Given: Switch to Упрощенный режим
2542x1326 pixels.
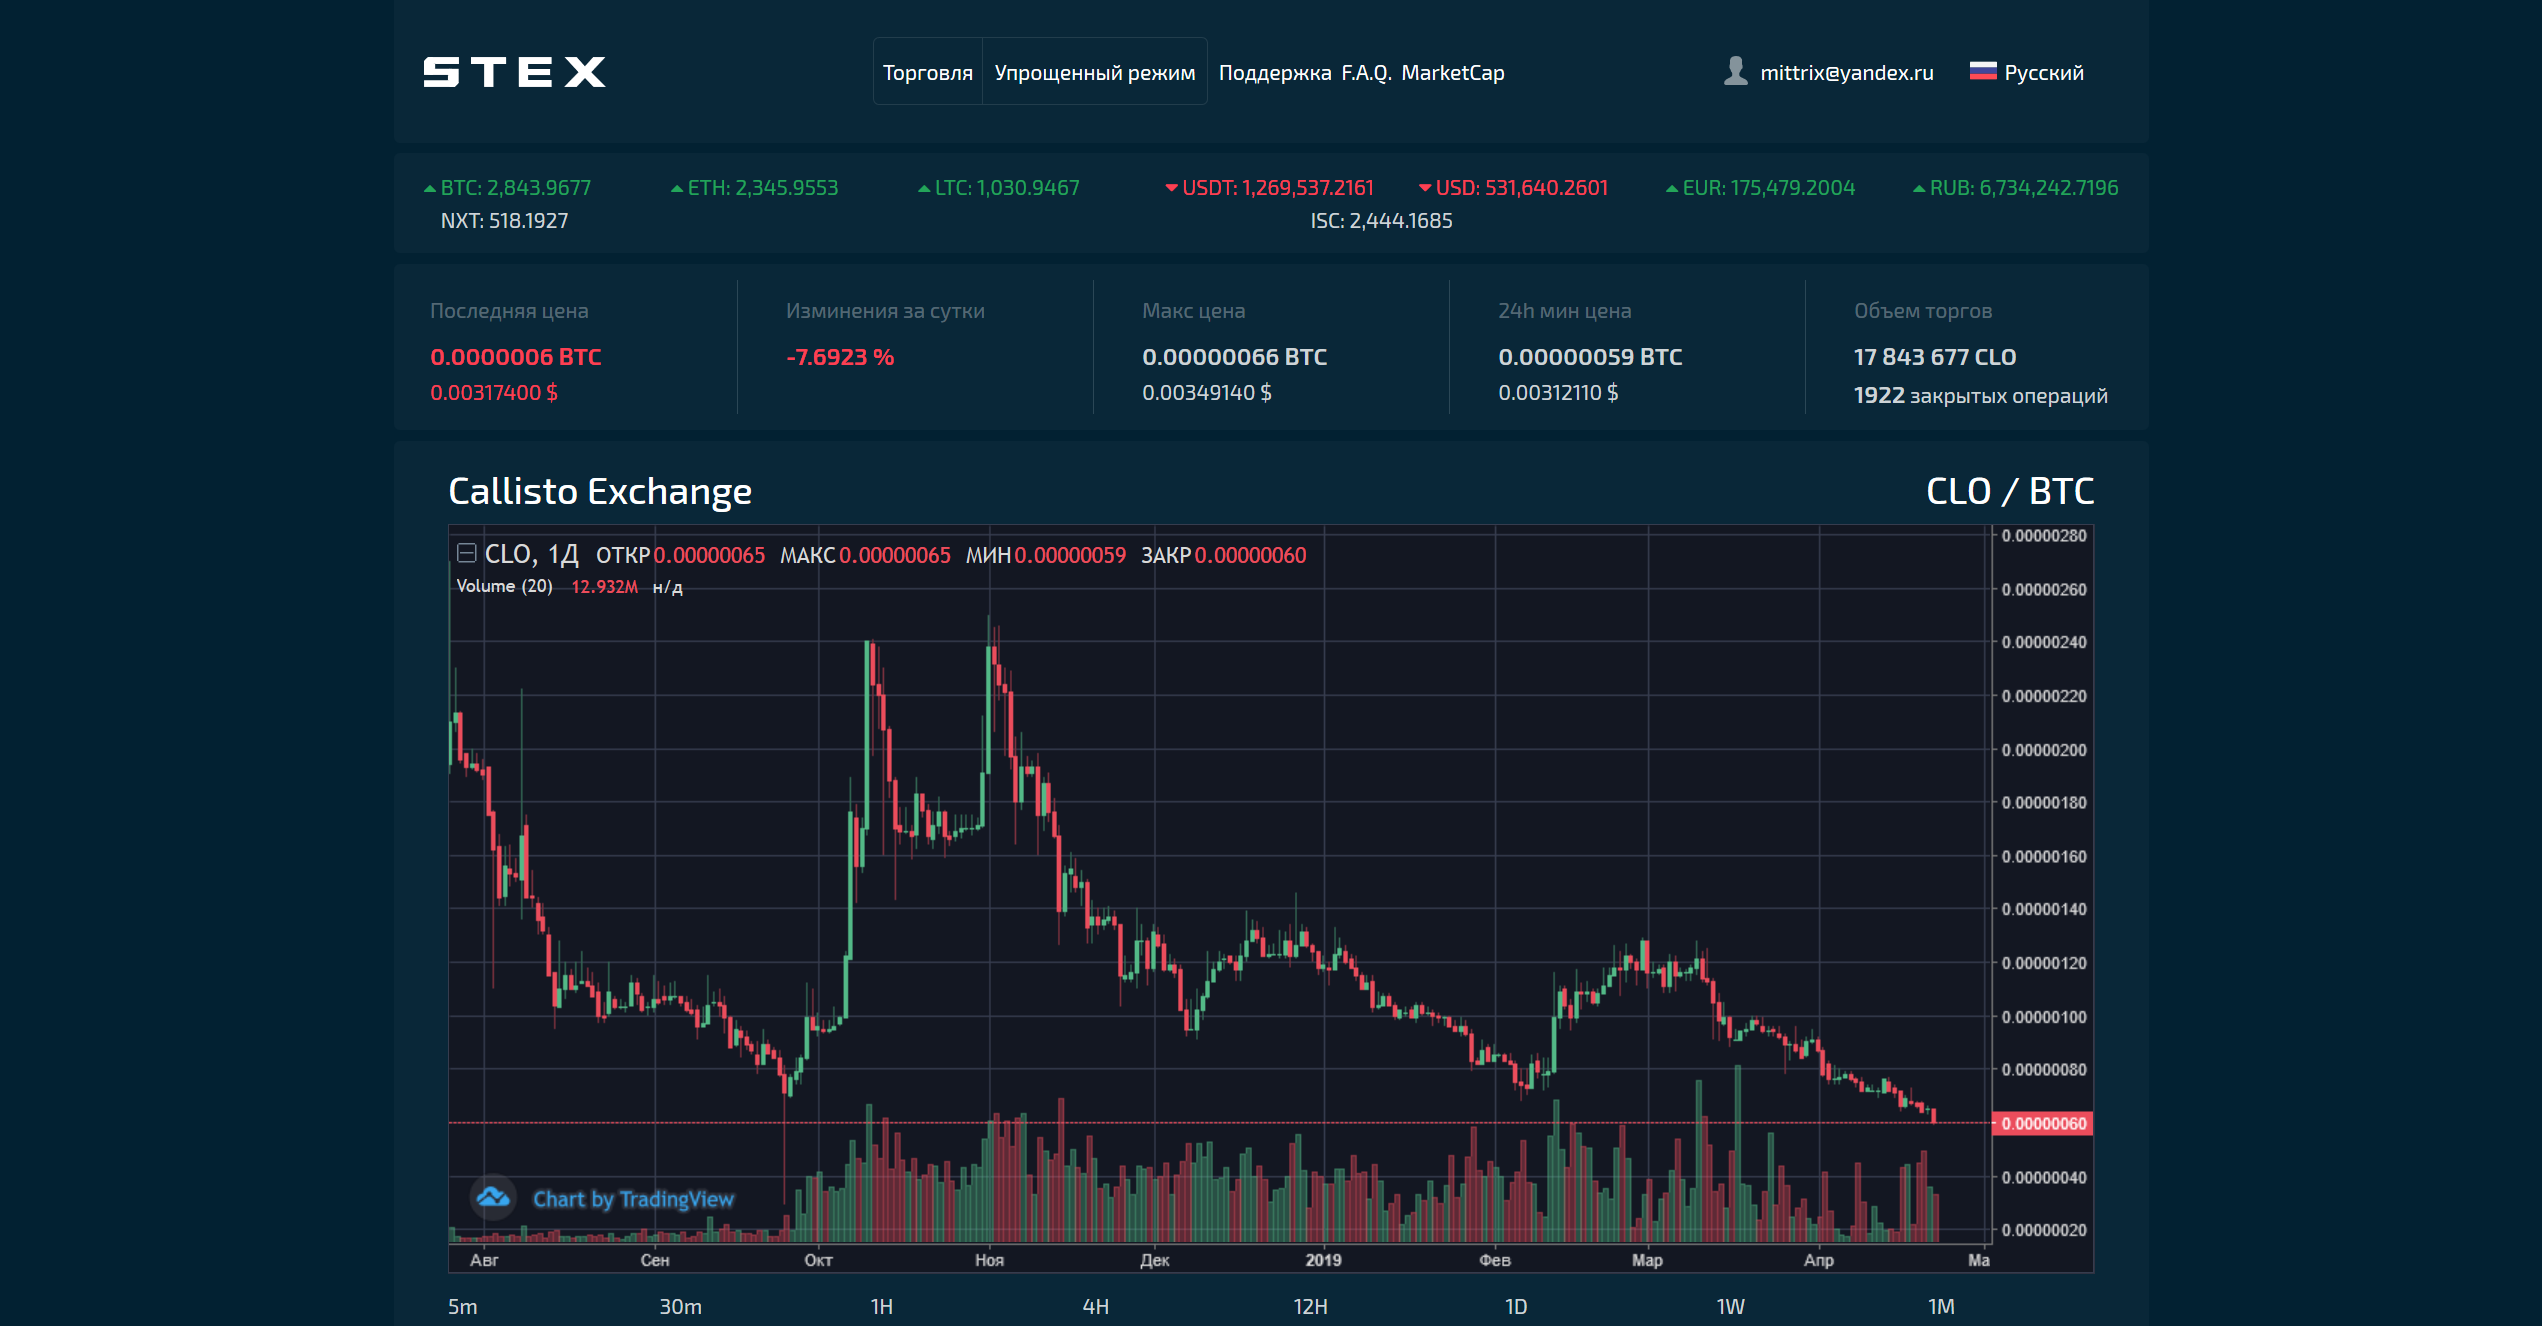Looking at the screenshot, I should tap(1095, 72).
